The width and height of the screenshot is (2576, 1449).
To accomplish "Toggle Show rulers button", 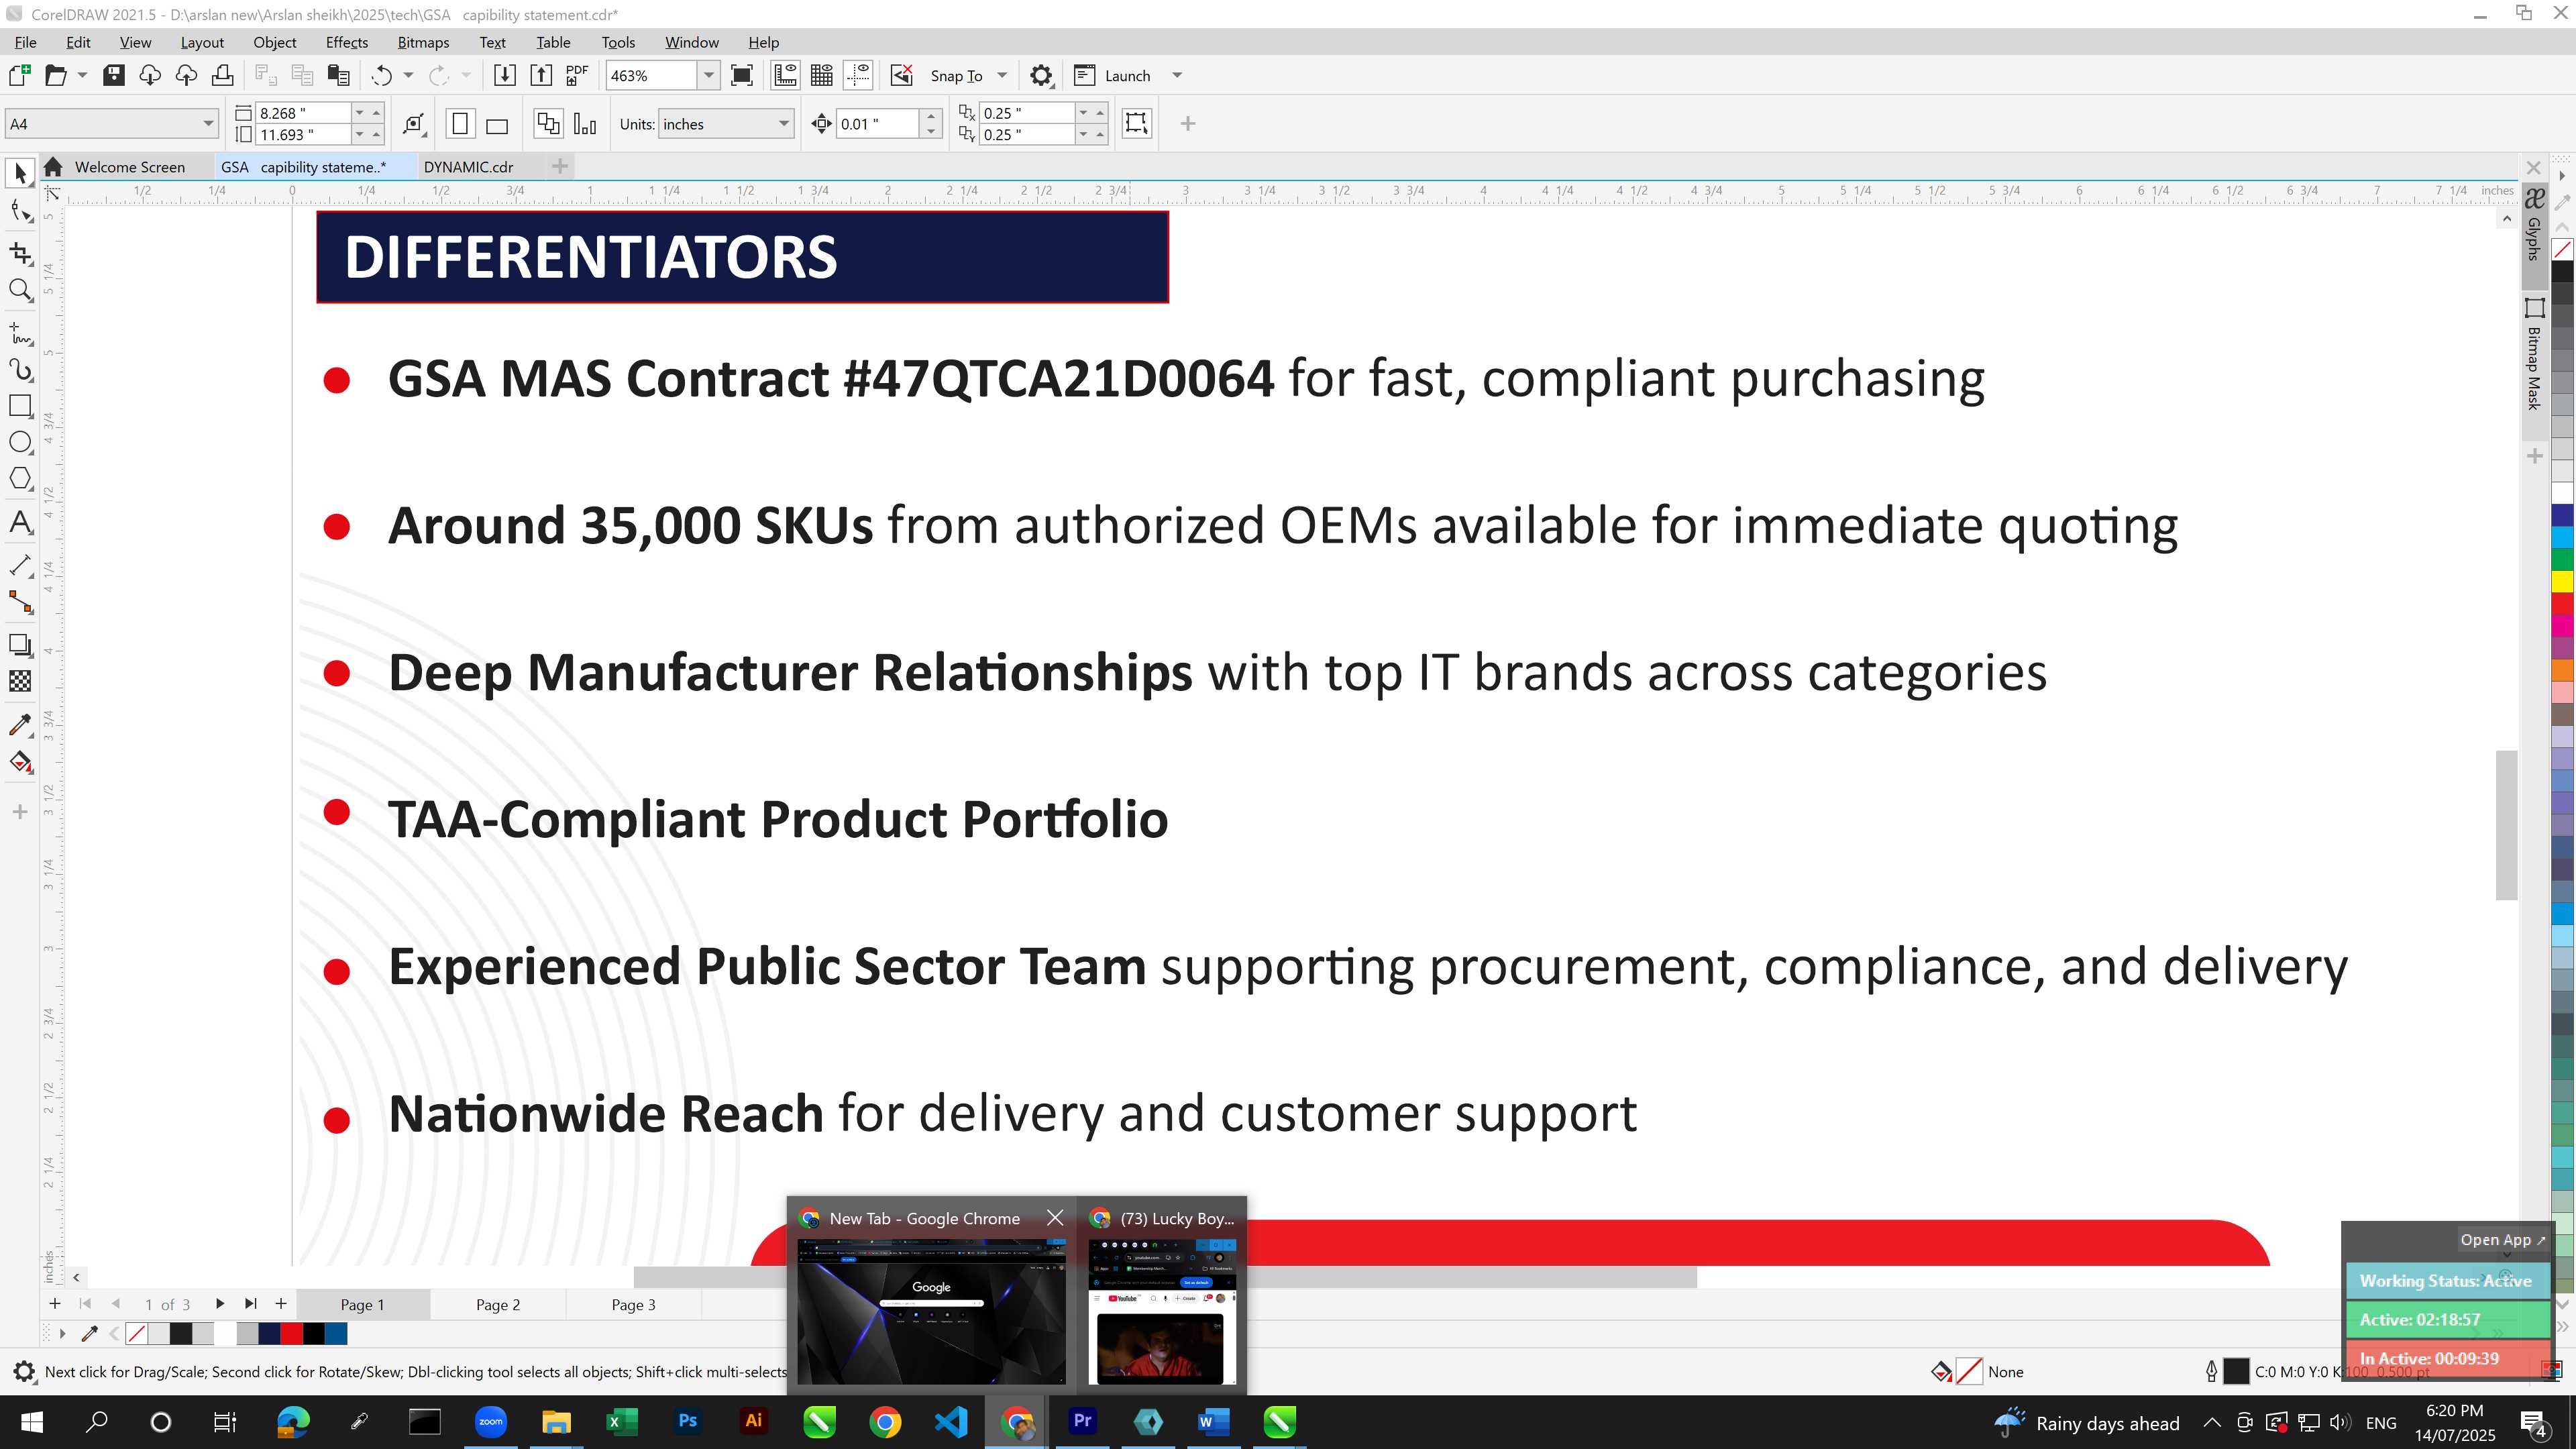I will click(785, 76).
